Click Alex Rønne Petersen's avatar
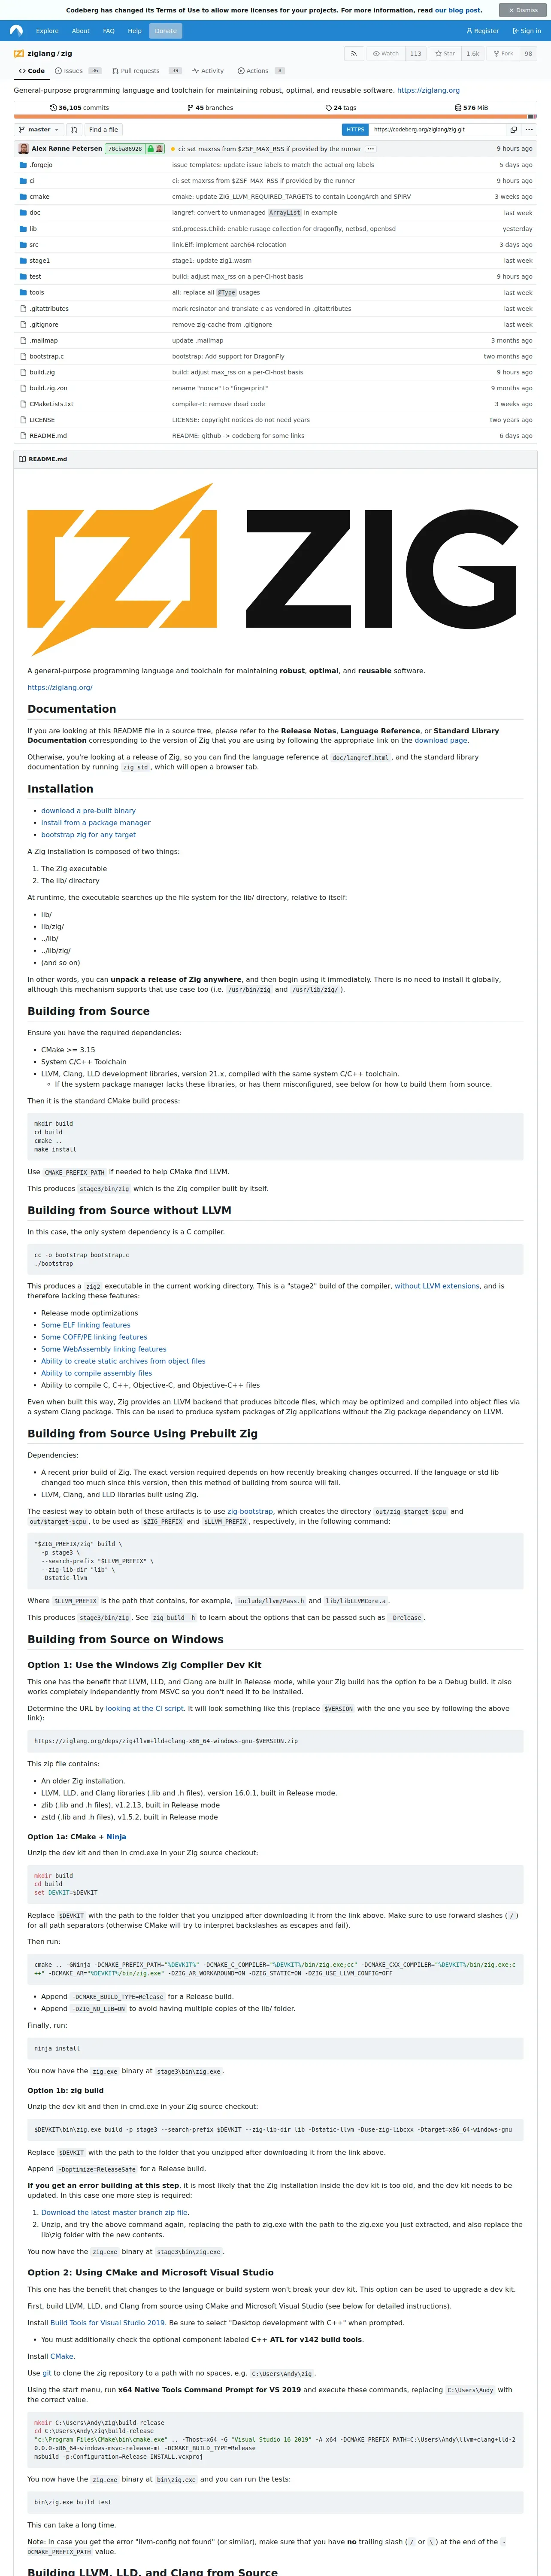Viewport: 551px width, 2576px height. (x=23, y=149)
